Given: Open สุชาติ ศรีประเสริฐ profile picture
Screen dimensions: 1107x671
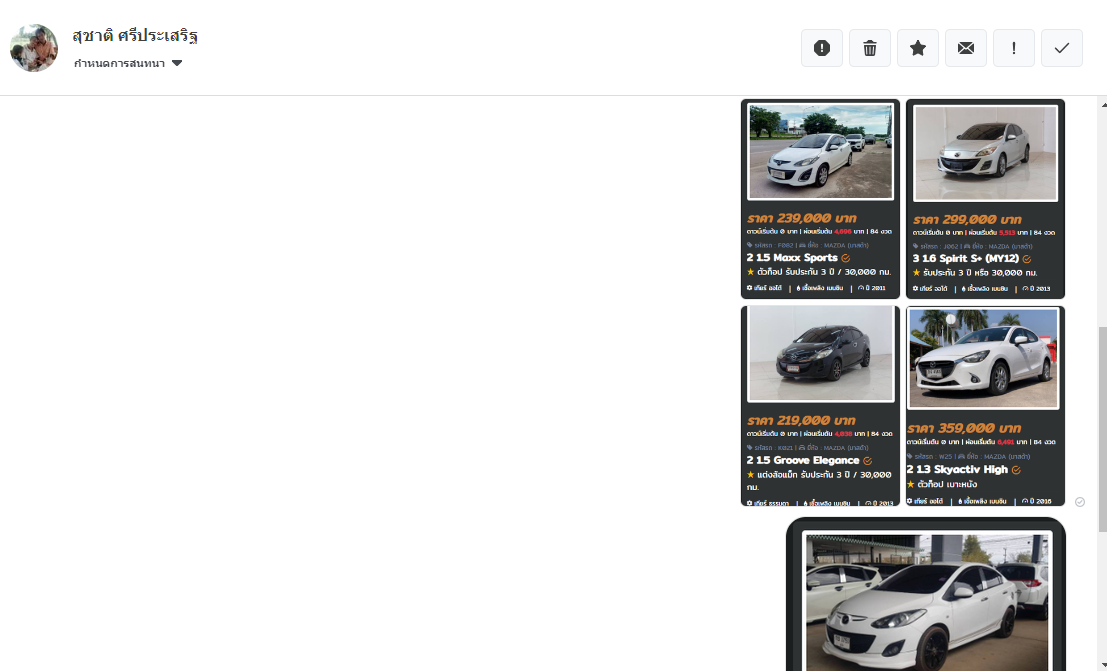Looking at the screenshot, I should point(34,48).
